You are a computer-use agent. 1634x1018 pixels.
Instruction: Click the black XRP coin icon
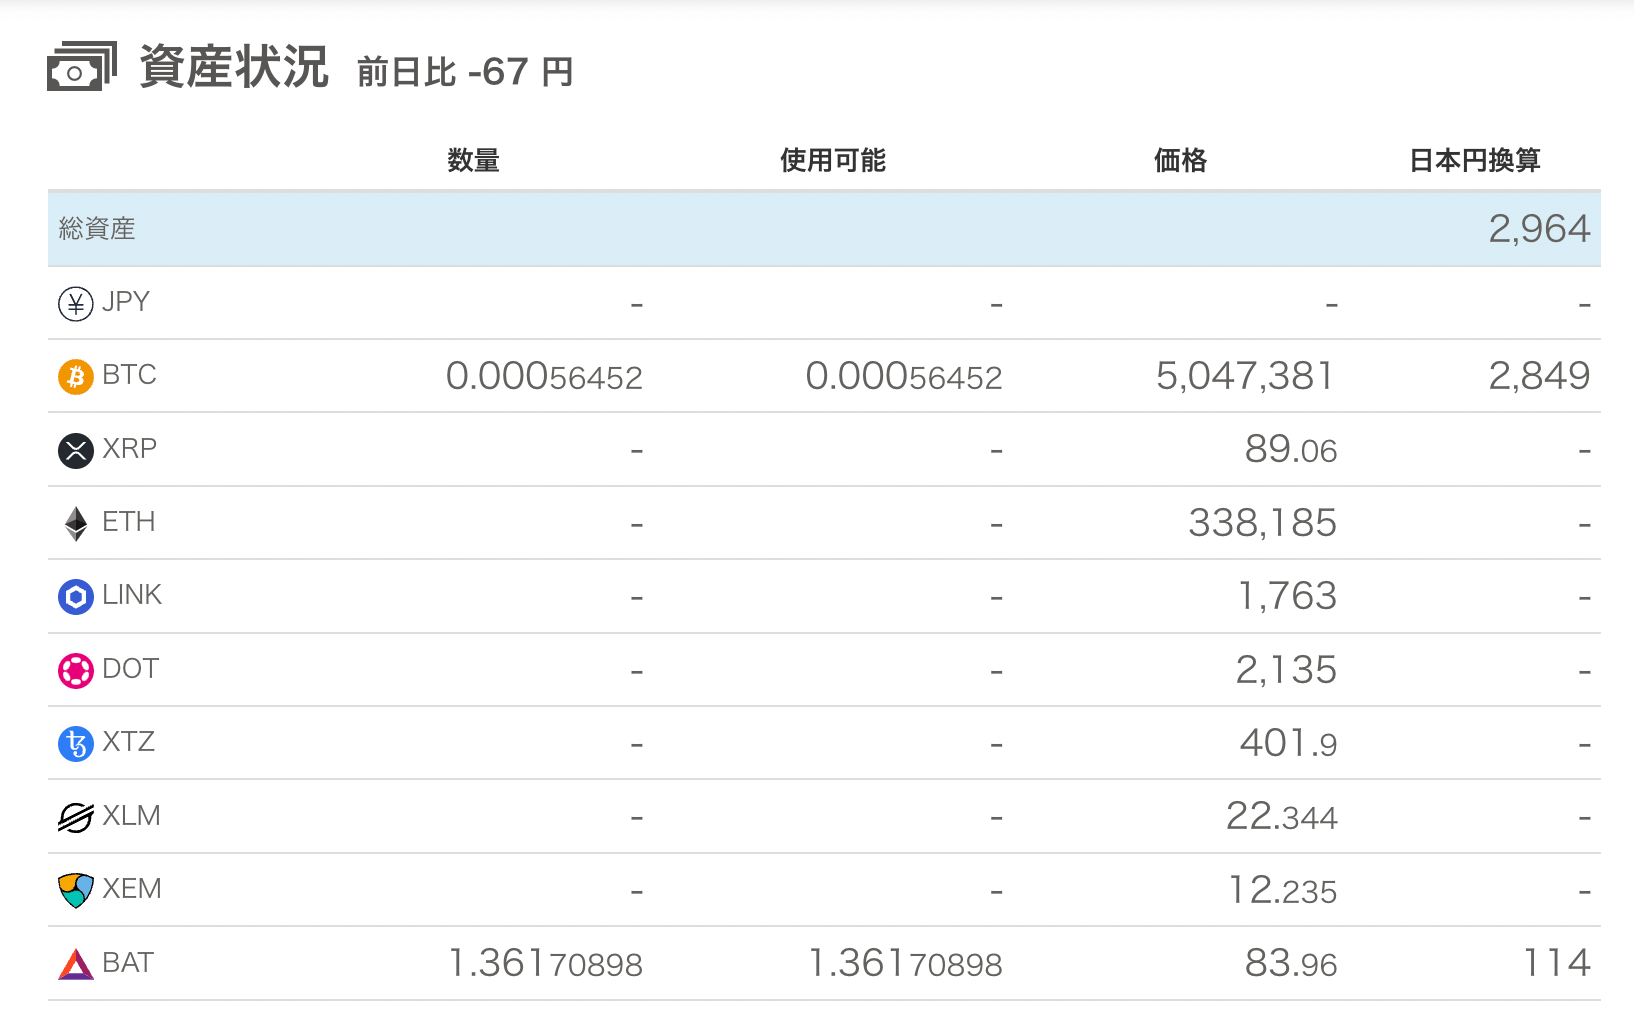(x=76, y=450)
